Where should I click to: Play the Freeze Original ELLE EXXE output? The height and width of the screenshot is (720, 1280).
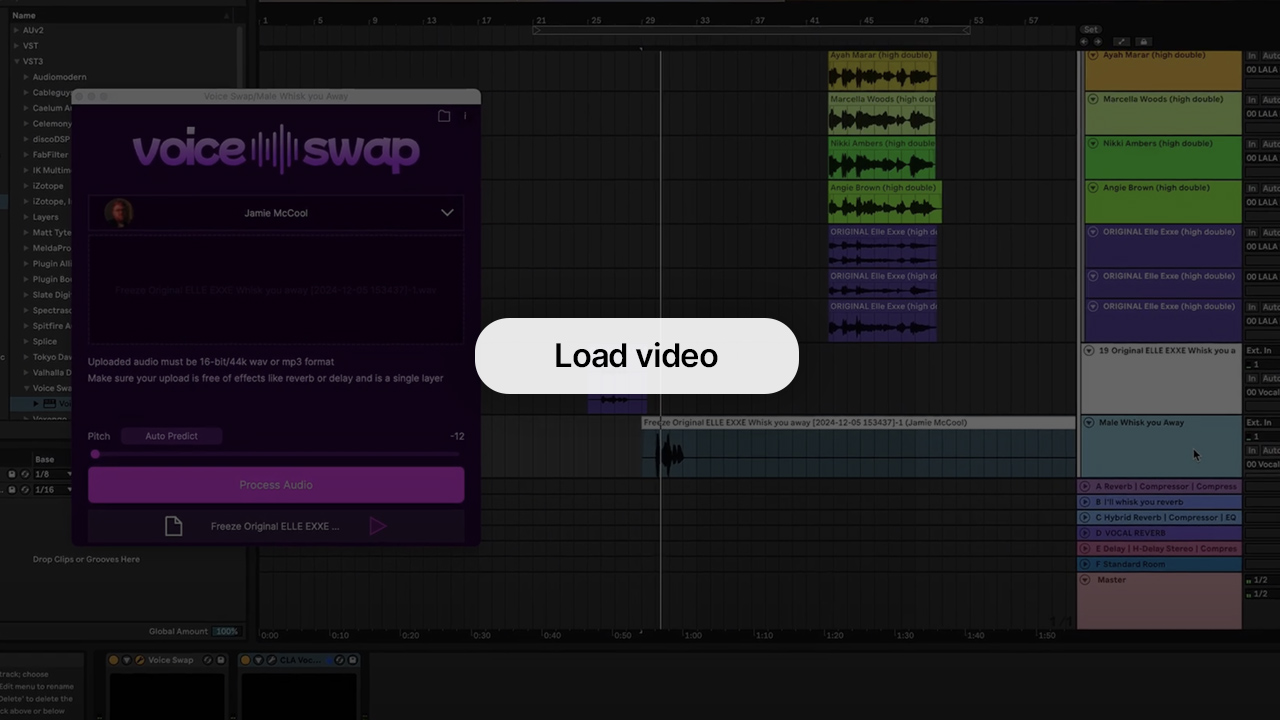[377, 526]
